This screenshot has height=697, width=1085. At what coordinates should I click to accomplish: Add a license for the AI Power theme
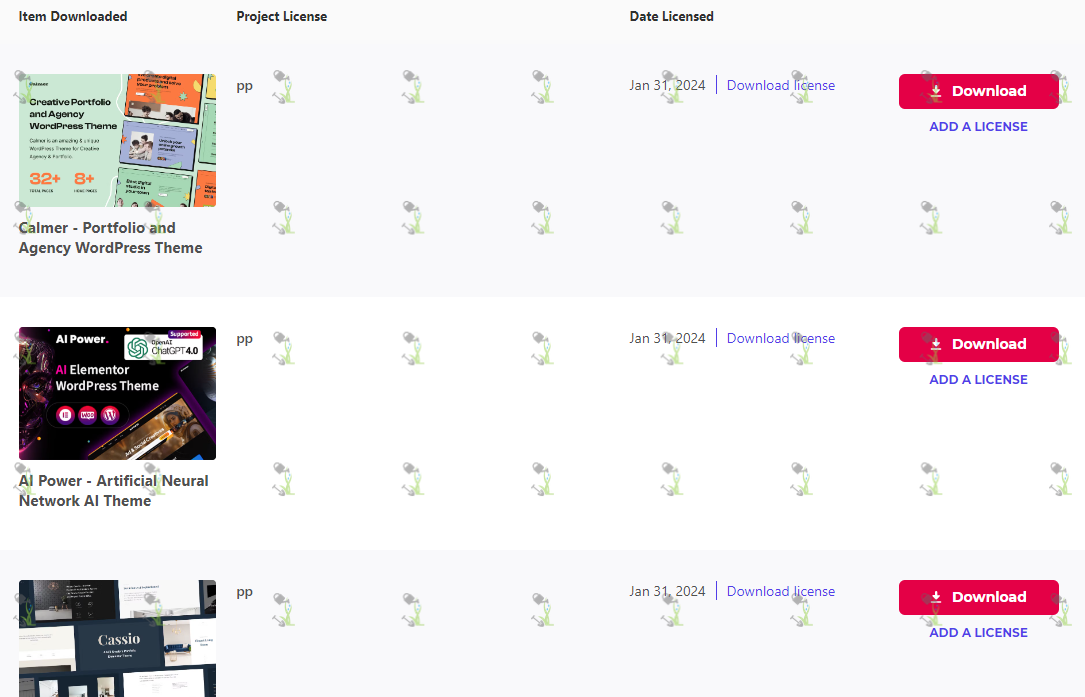(978, 380)
